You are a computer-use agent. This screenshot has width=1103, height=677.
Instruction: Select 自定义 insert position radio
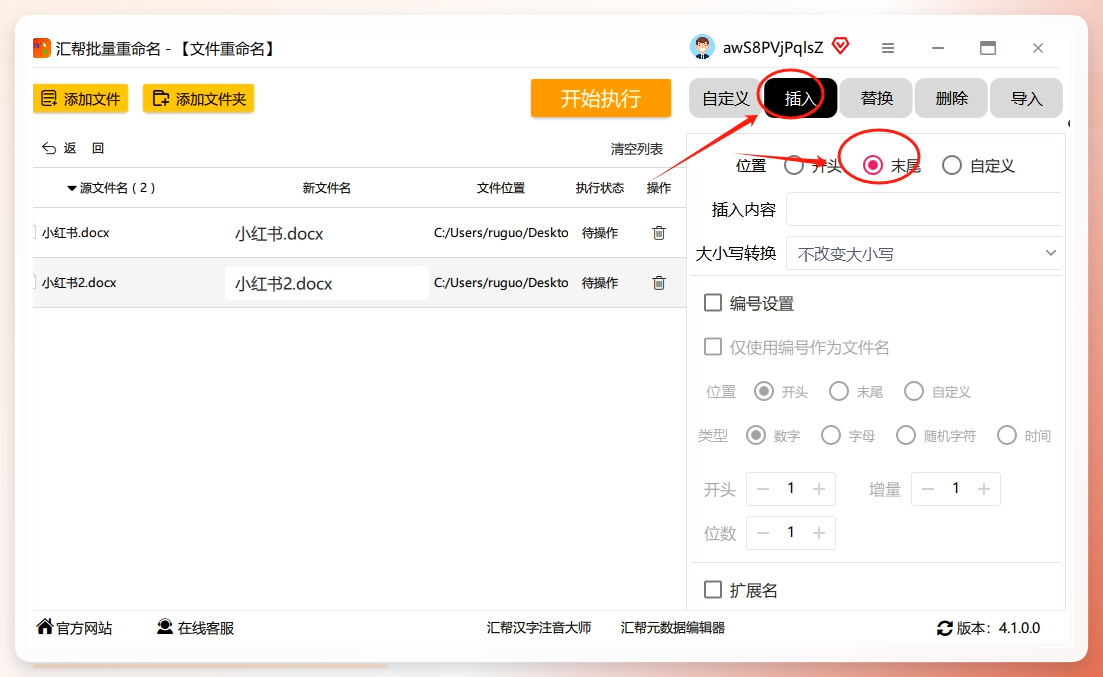(x=952, y=165)
